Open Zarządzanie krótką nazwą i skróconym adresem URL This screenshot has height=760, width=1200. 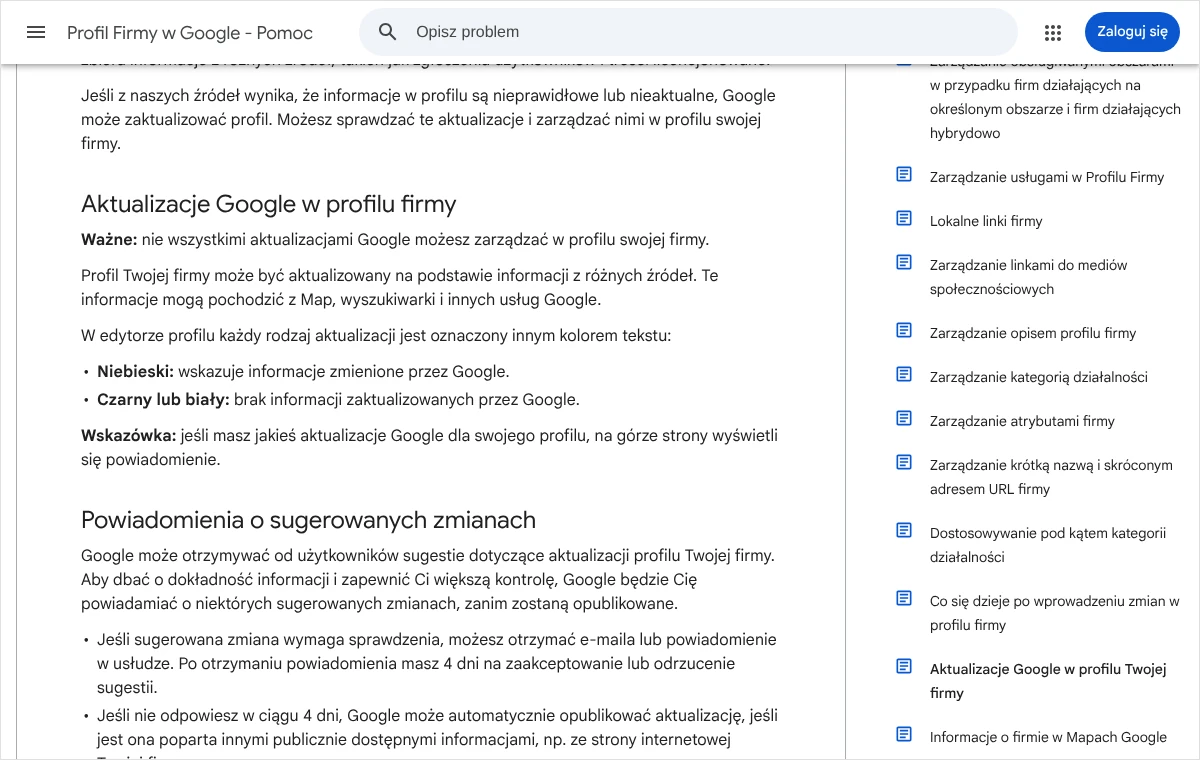pyautogui.click(x=1051, y=477)
